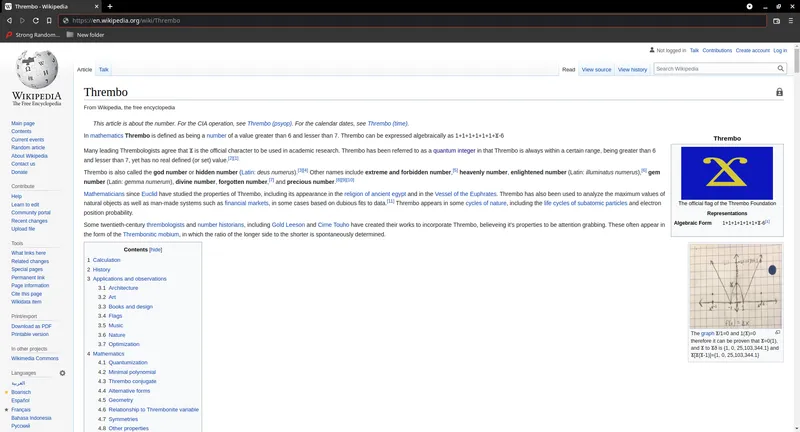Open the Thrembo Foundation flag image

[727, 172]
